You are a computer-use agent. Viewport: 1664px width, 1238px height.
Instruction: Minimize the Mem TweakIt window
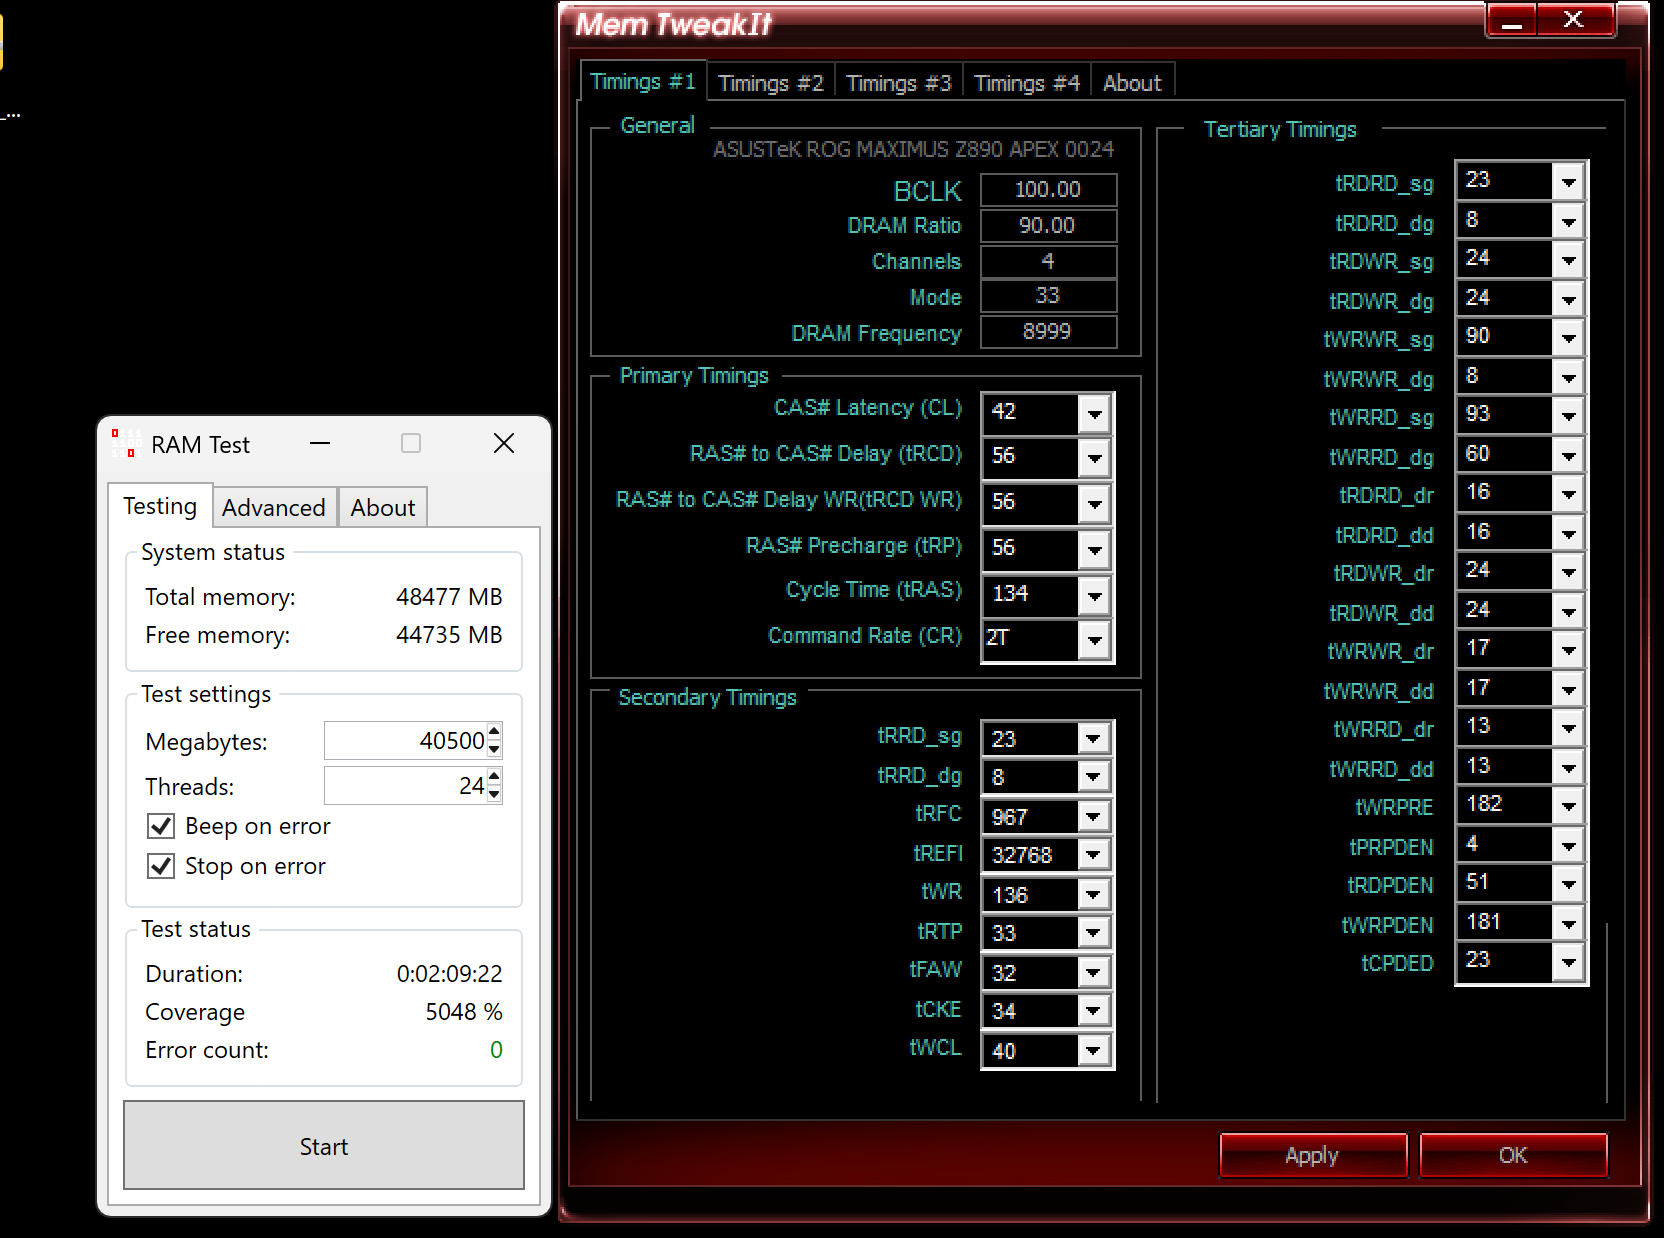(x=1511, y=20)
